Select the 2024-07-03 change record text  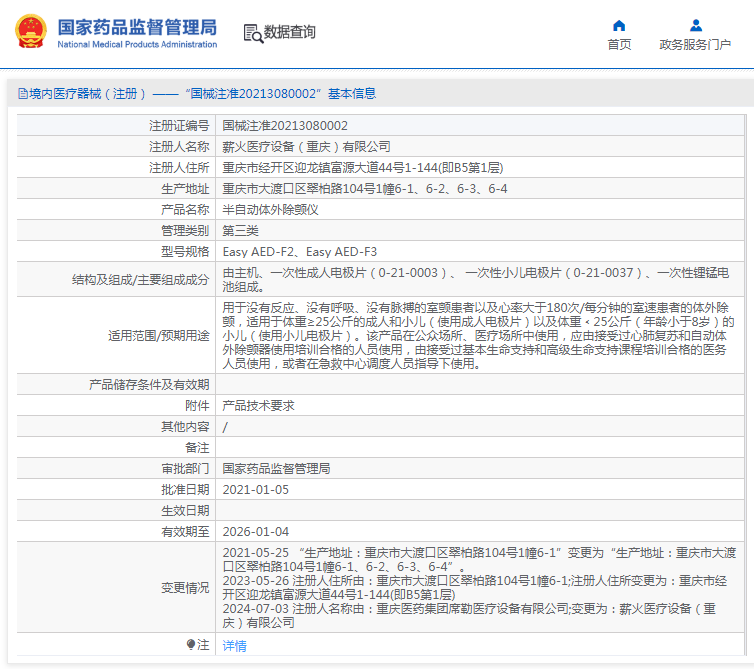coord(469,615)
